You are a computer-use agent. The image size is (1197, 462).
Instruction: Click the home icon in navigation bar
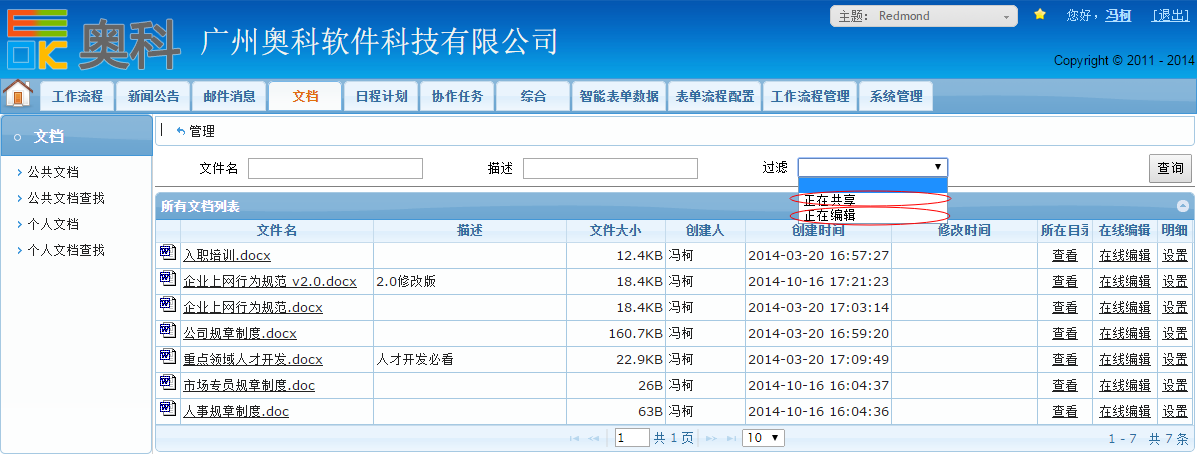[x=18, y=94]
